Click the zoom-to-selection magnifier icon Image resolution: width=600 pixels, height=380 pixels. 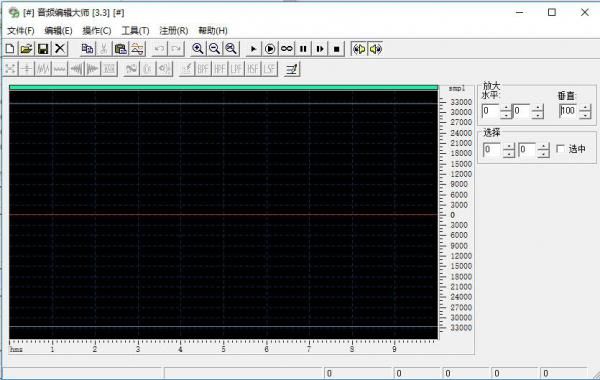pyautogui.click(x=231, y=49)
